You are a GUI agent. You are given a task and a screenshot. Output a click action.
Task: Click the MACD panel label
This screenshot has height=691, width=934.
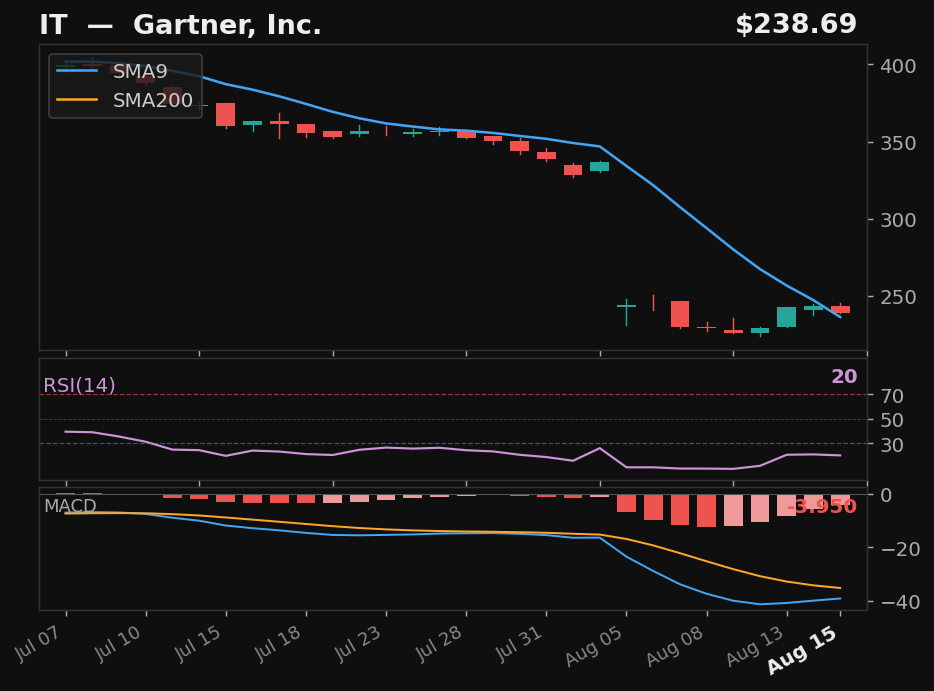pos(70,506)
